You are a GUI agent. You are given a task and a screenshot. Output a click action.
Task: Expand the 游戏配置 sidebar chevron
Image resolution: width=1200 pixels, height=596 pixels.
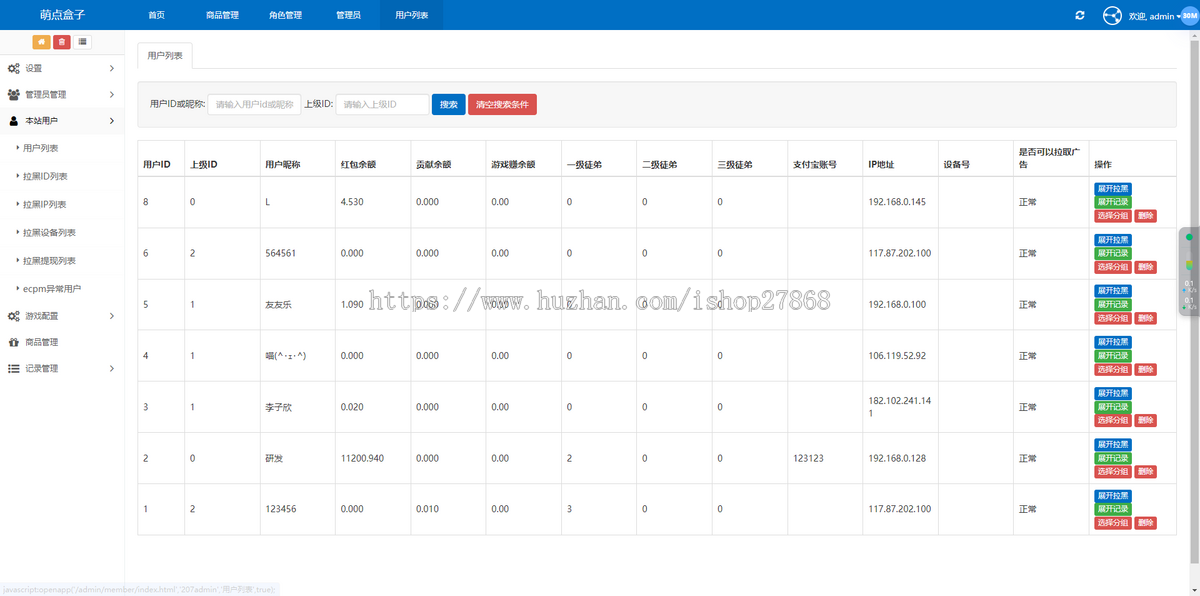(111, 316)
